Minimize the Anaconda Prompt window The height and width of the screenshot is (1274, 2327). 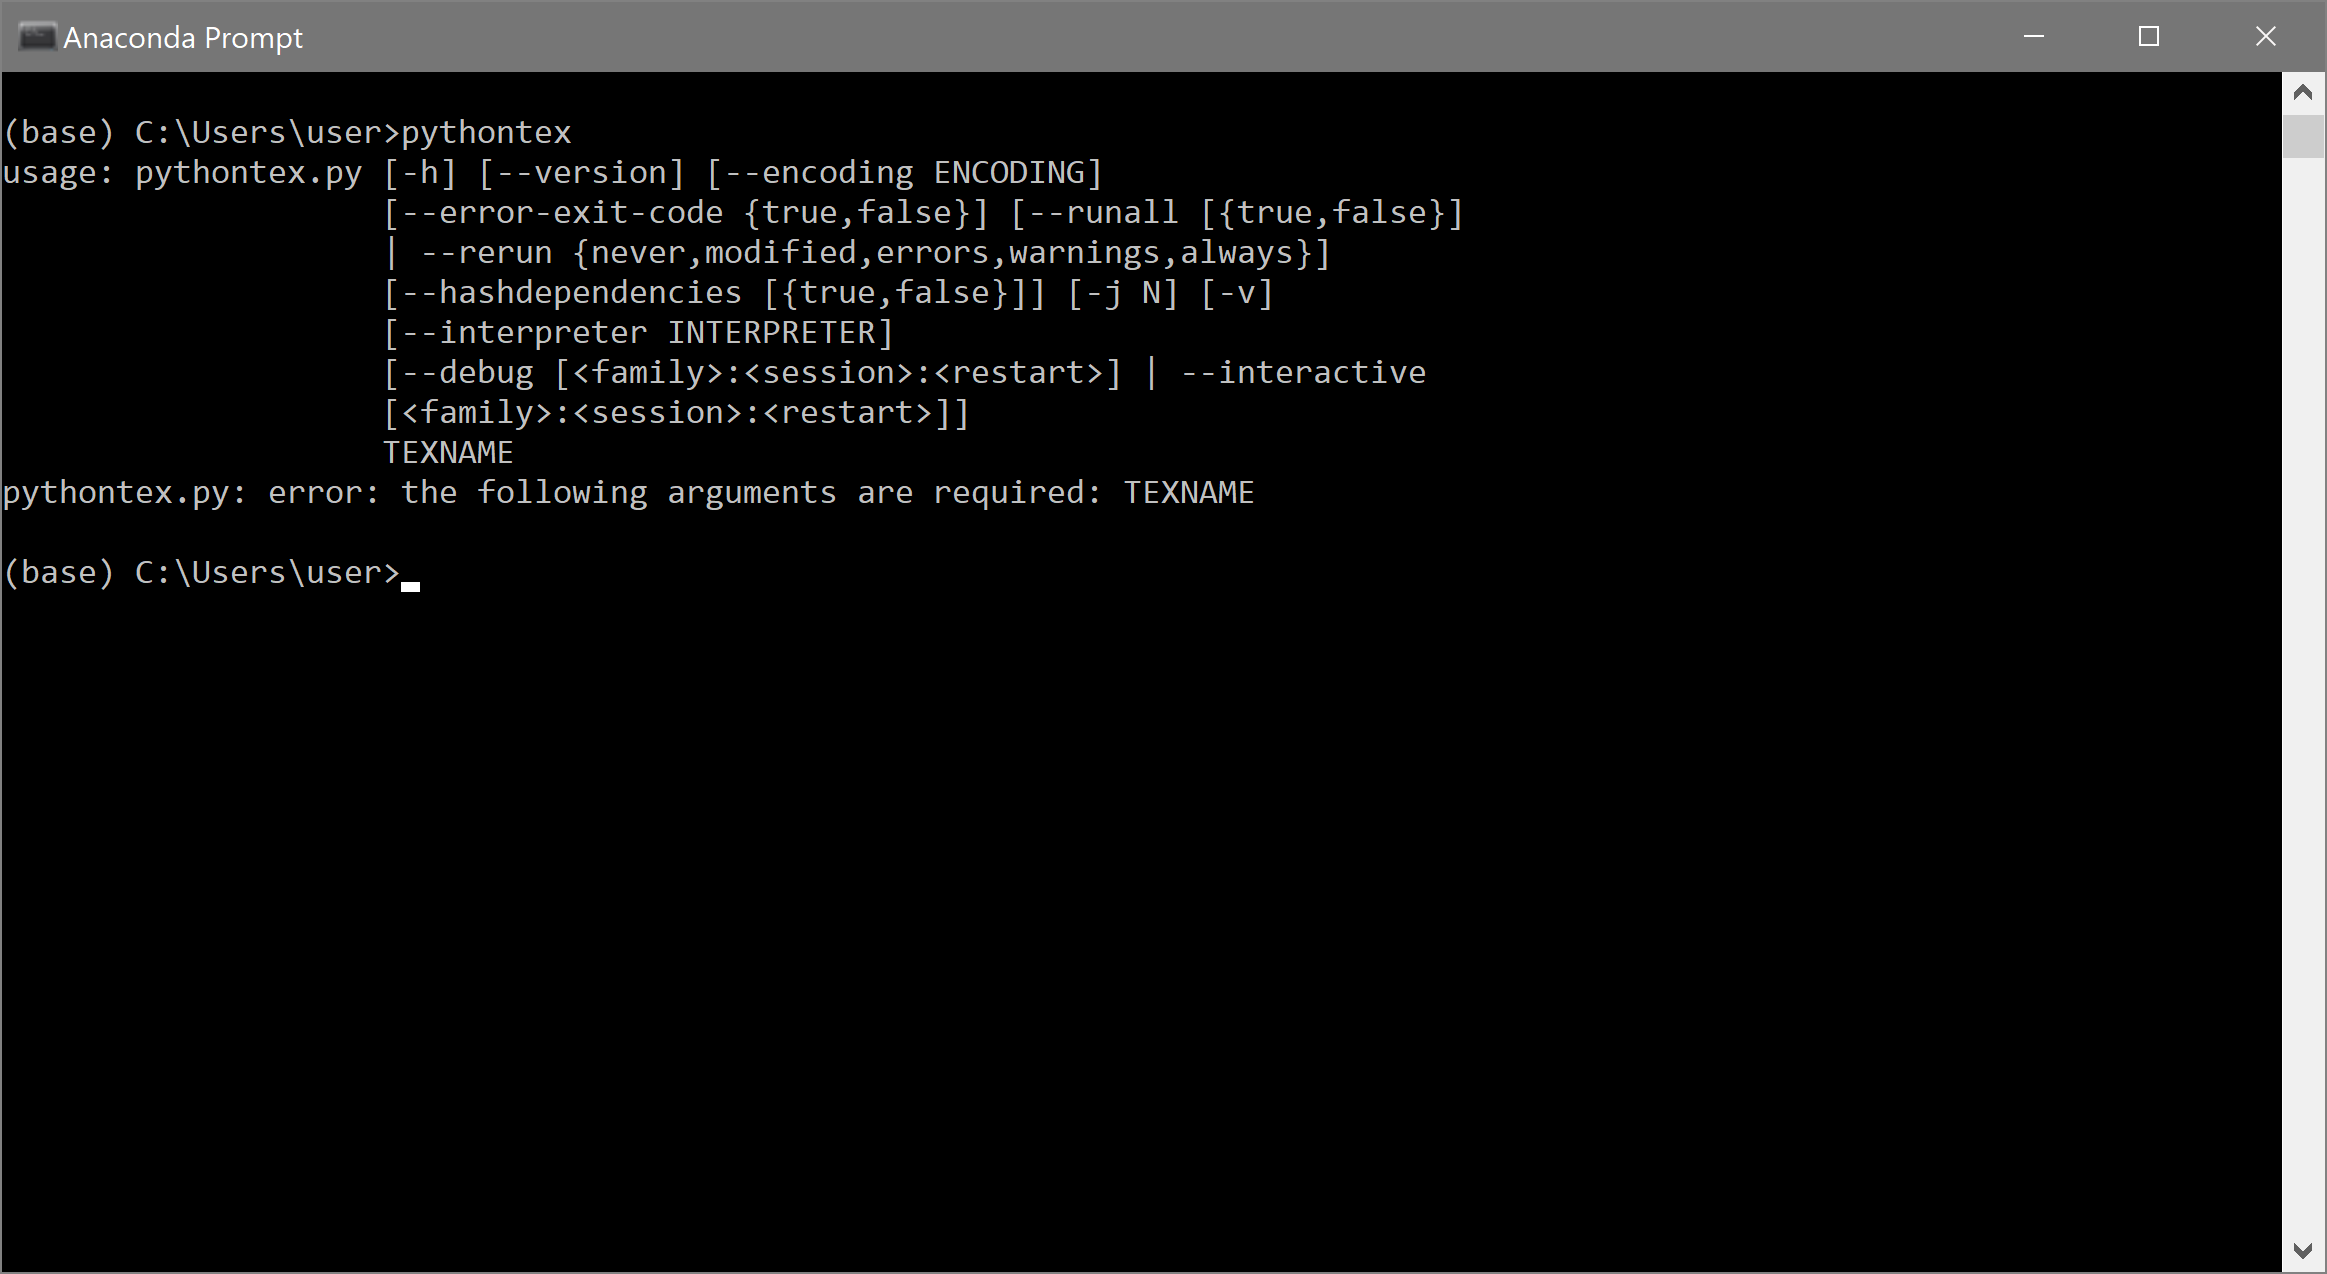(2032, 36)
